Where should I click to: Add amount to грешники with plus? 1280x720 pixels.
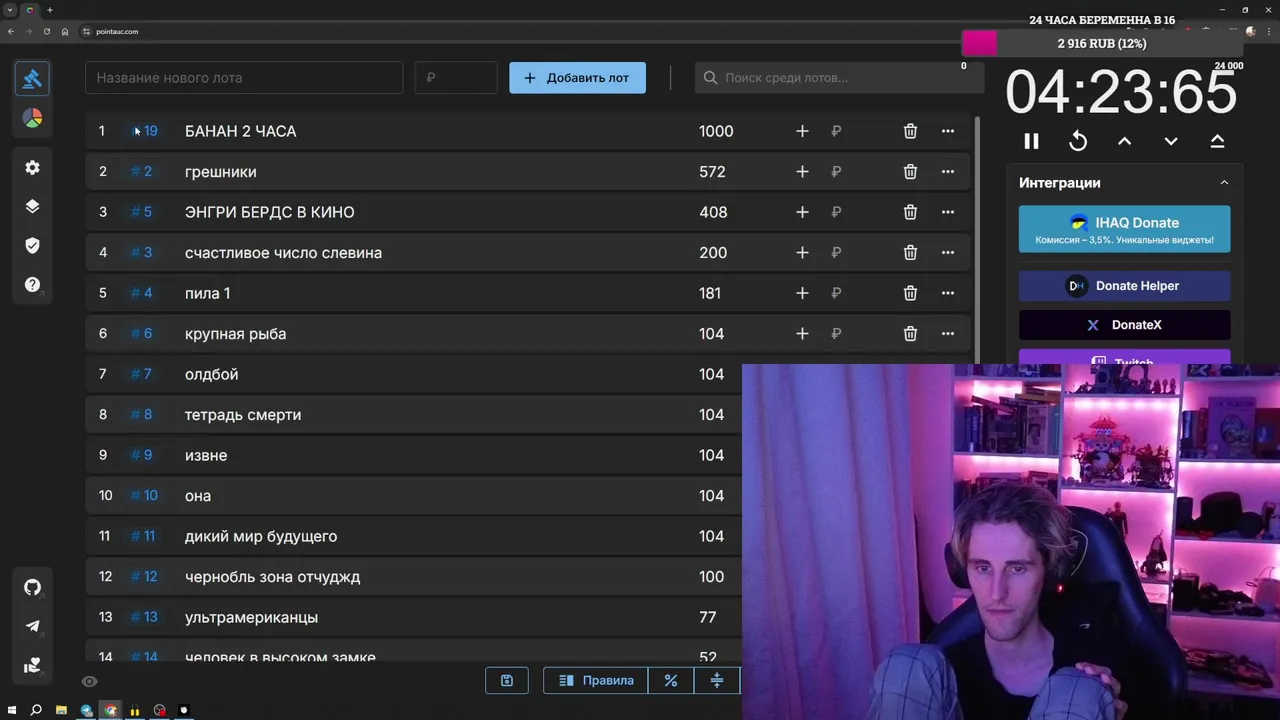(802, 172)
